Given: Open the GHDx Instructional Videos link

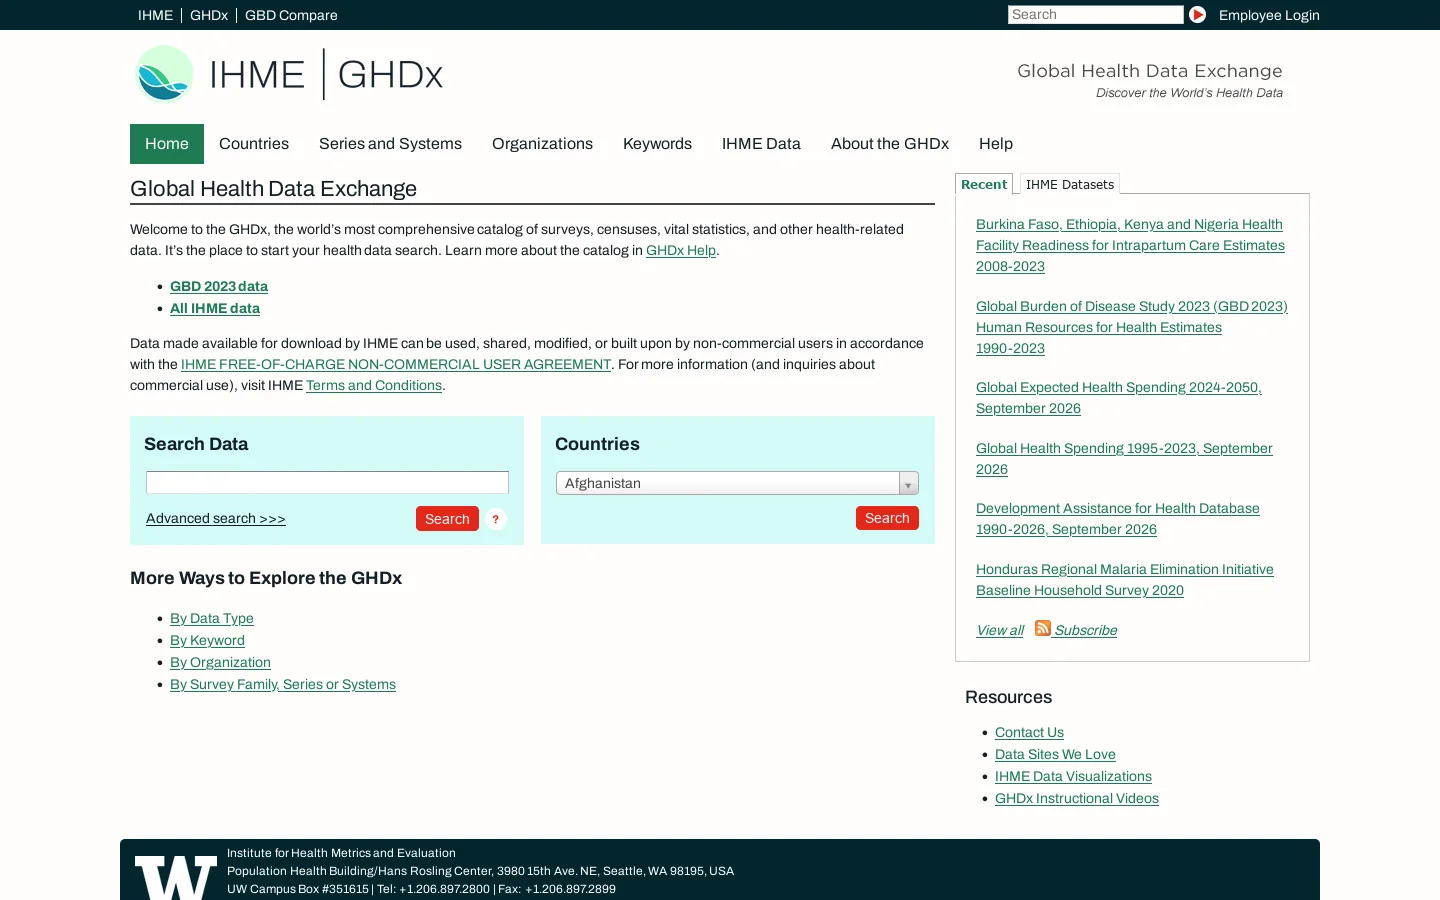Looking at the screenshot, I should (1077, 798).
